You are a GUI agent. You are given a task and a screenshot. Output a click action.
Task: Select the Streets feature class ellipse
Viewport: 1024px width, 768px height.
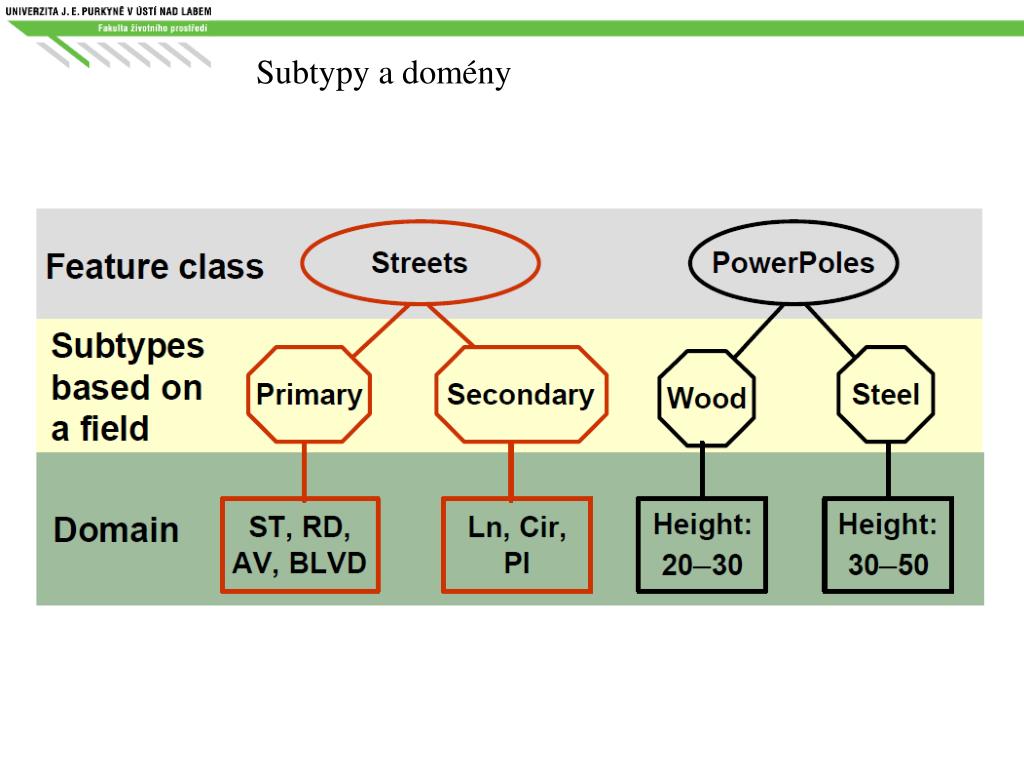[420, 263]
